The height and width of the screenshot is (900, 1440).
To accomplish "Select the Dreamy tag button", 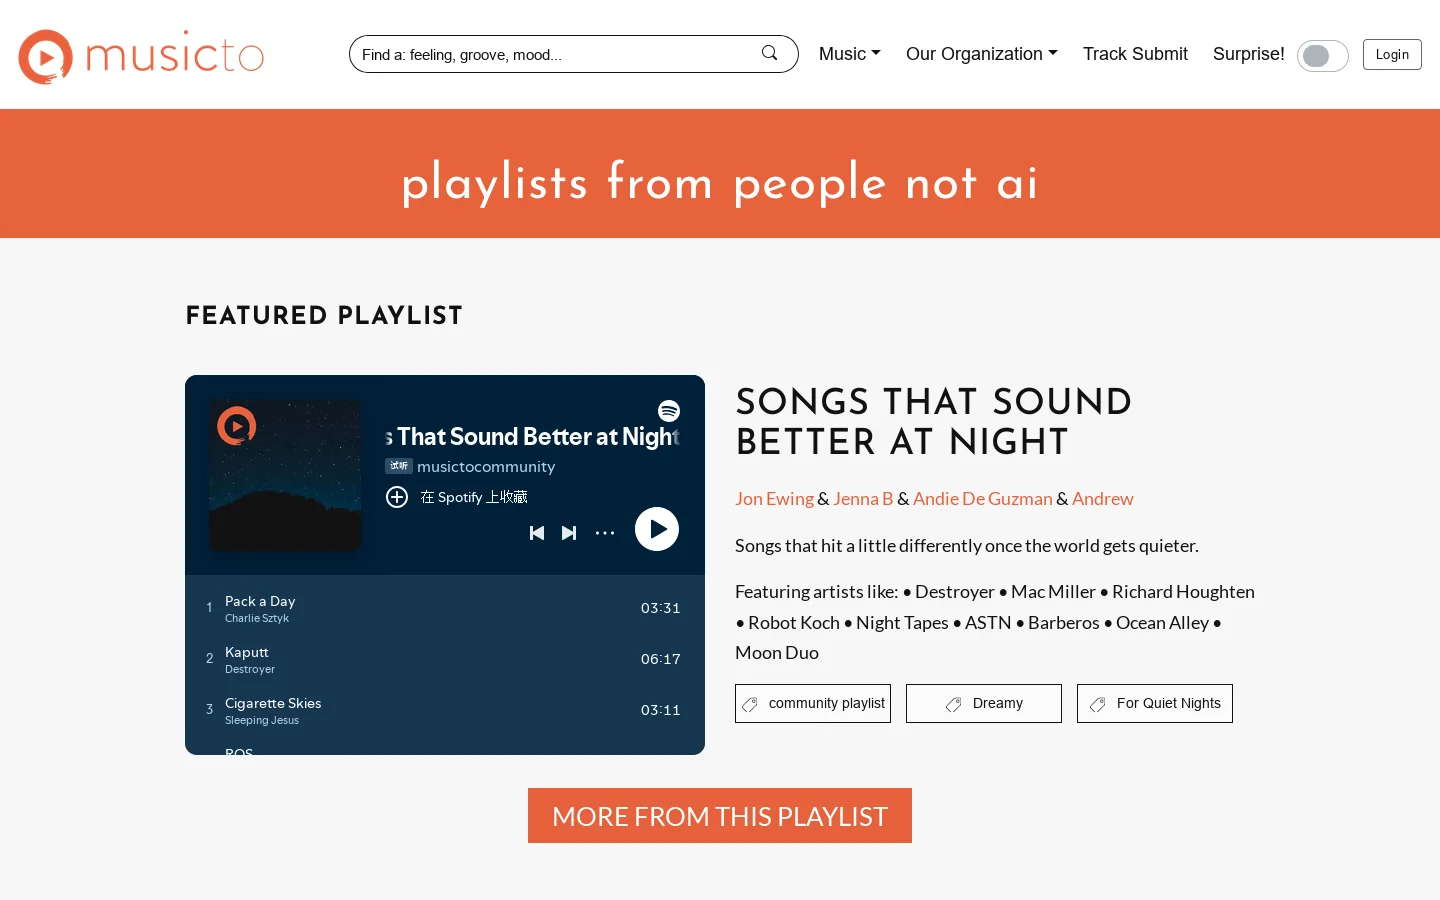I will pos(984,703).
